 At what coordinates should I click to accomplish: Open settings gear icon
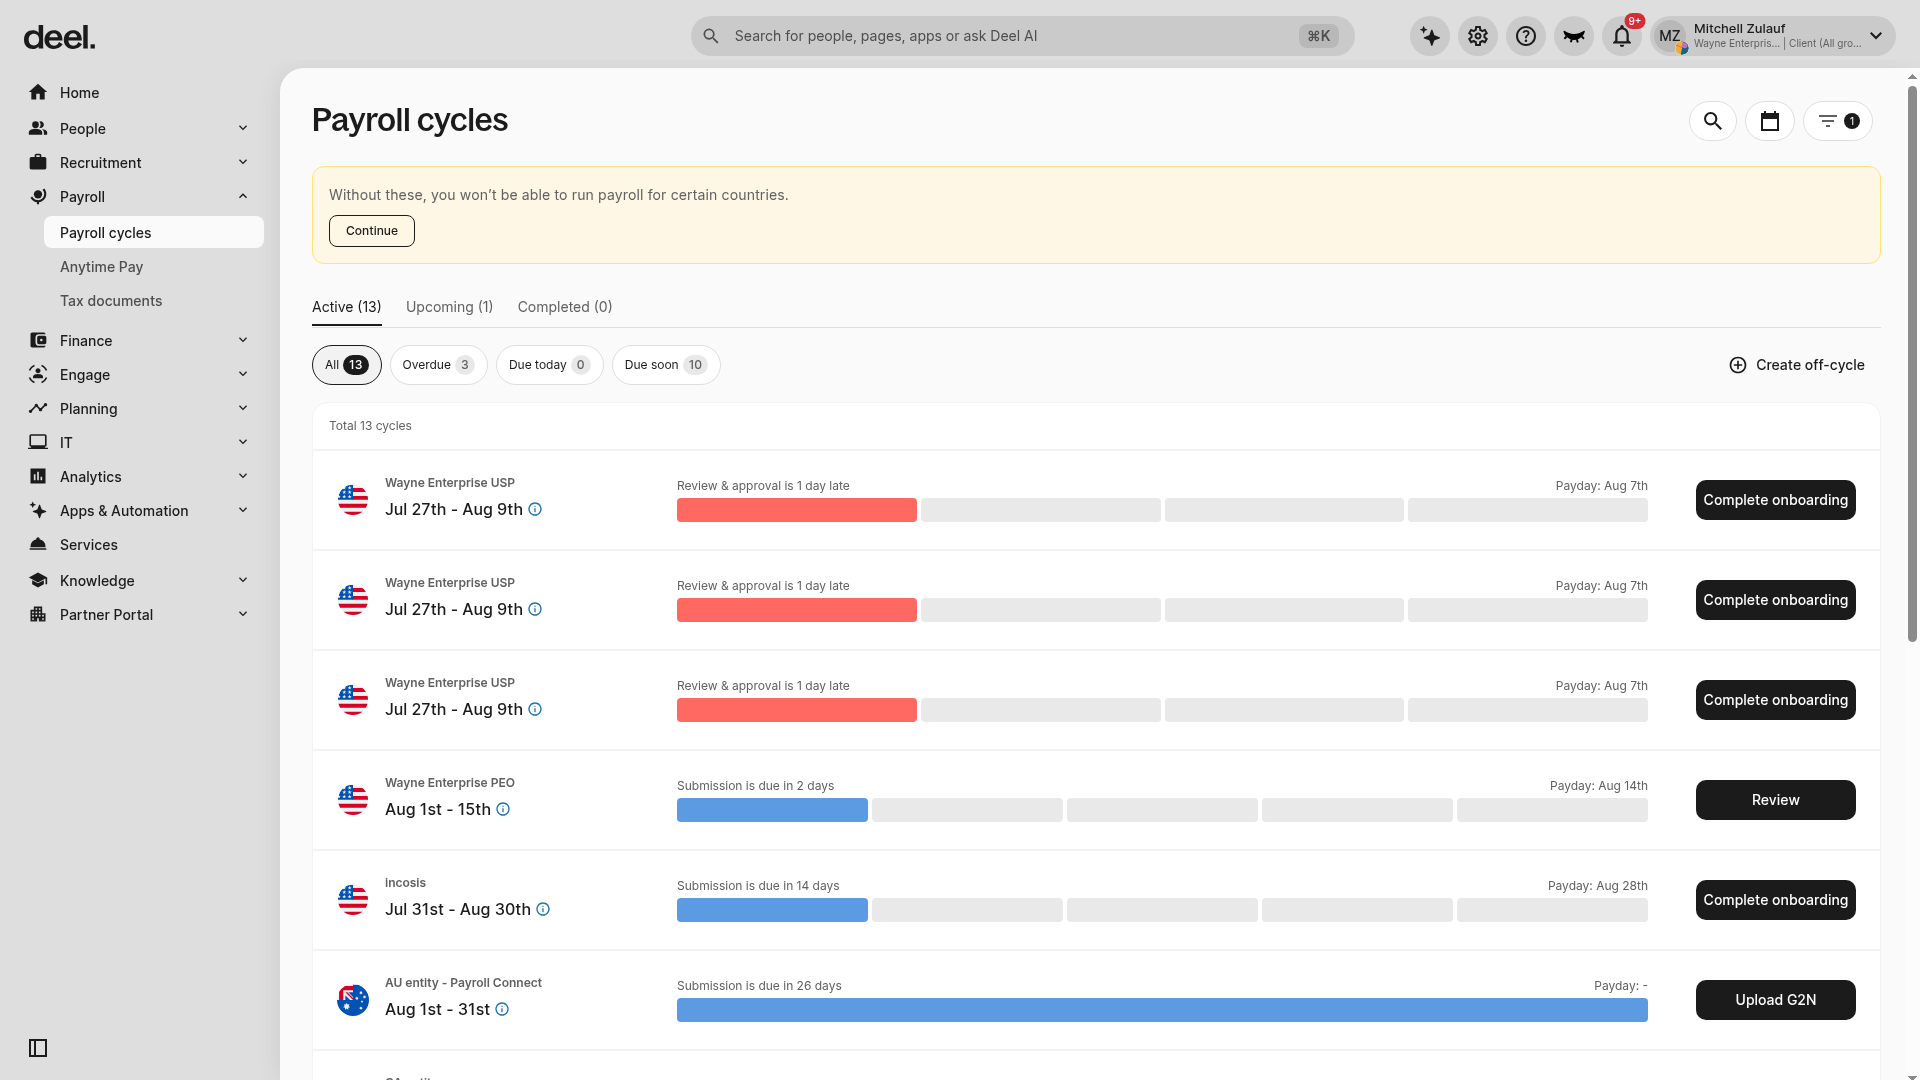(1478, 37)
